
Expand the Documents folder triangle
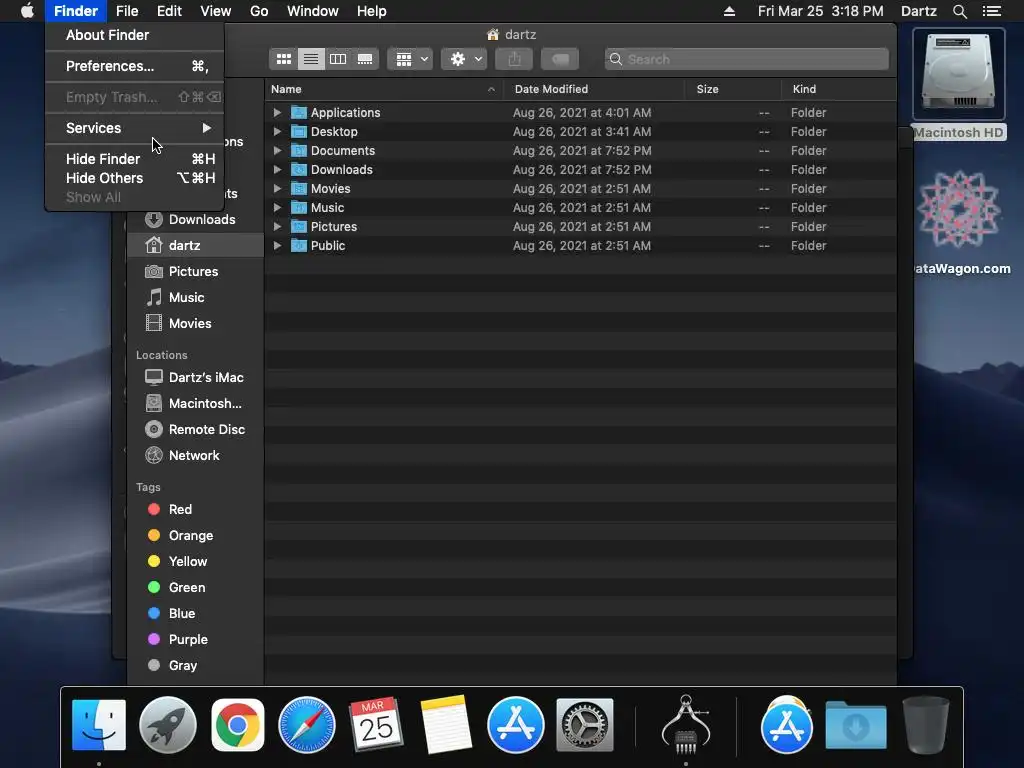pyautogui.click(x=277, y=150)
